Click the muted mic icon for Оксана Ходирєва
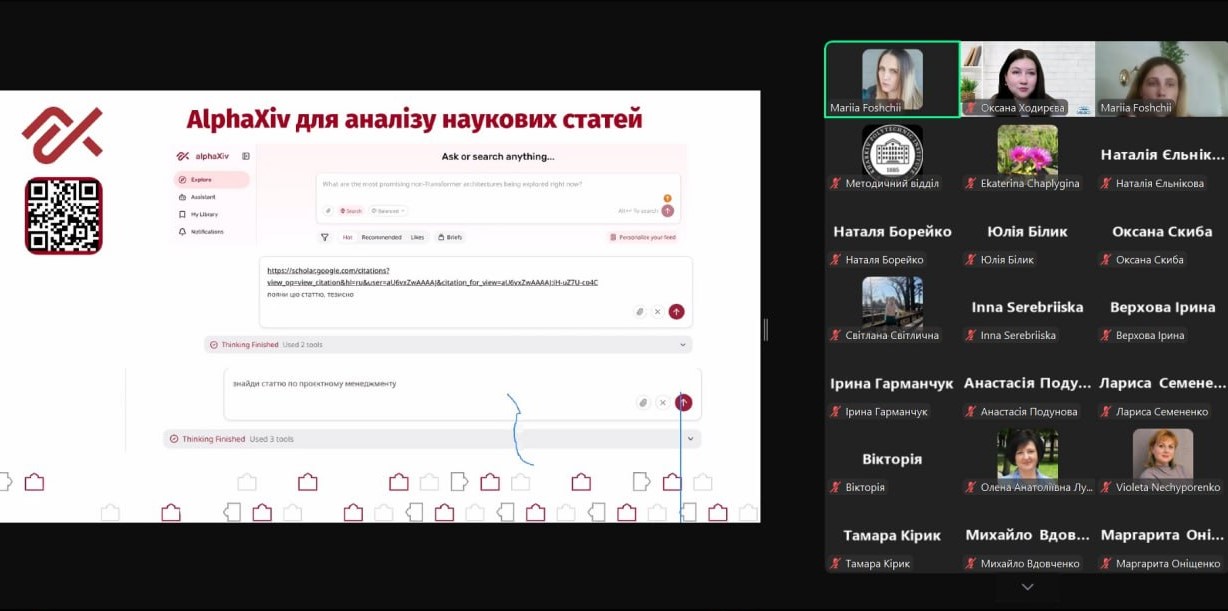The width and height of the screenshot is (1228, 611). click(970, 108)
